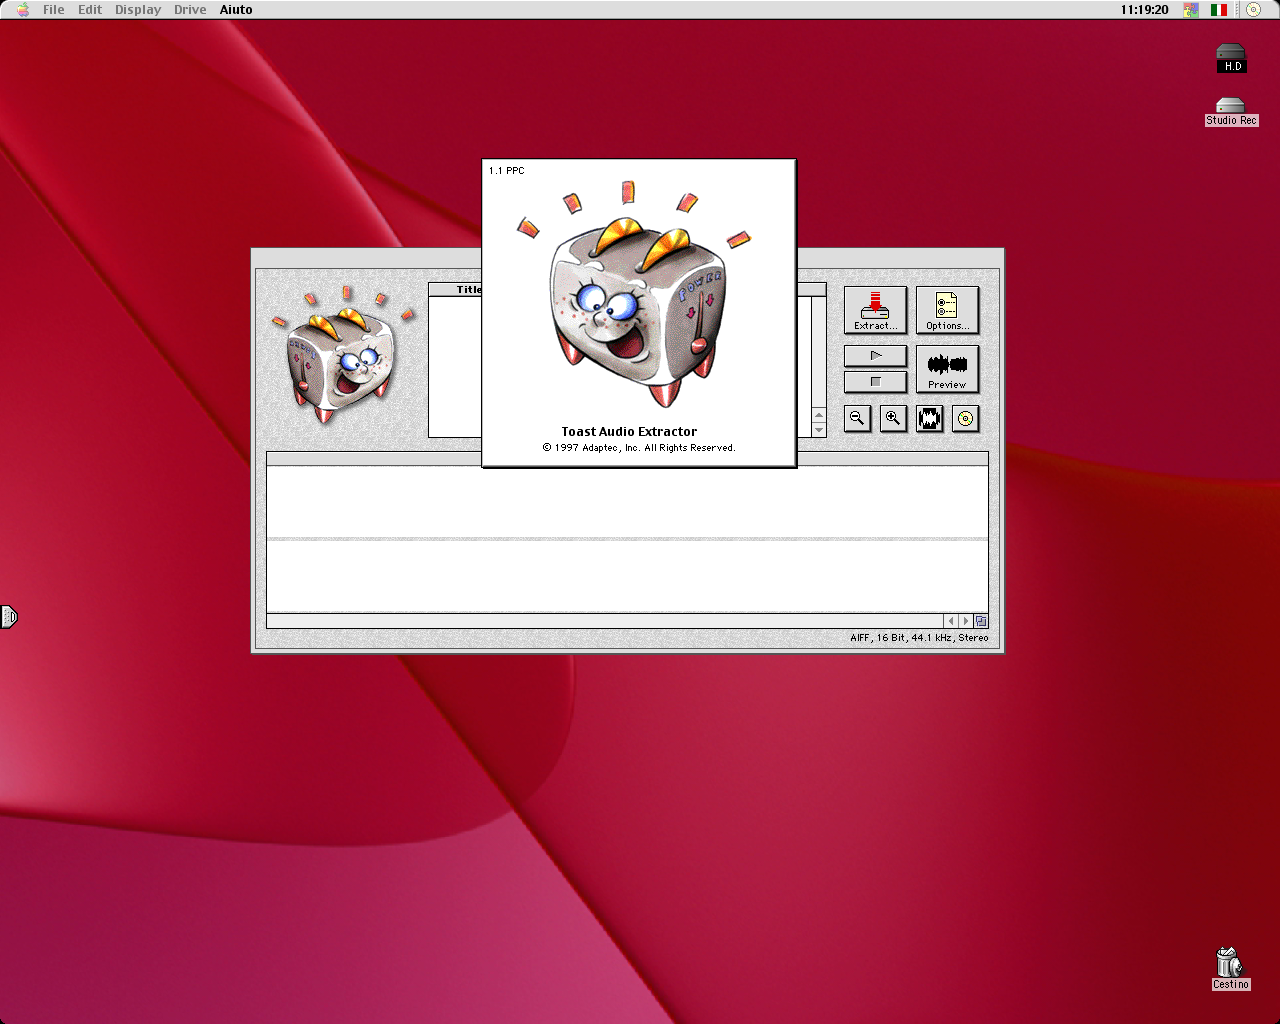
Task: Open the Edit menu
Action: coord(90,10)
